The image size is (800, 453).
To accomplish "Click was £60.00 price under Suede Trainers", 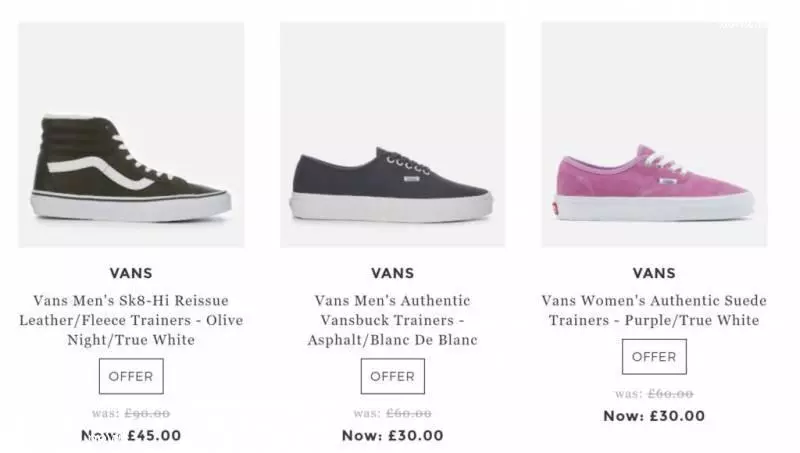I will point(654,394).
